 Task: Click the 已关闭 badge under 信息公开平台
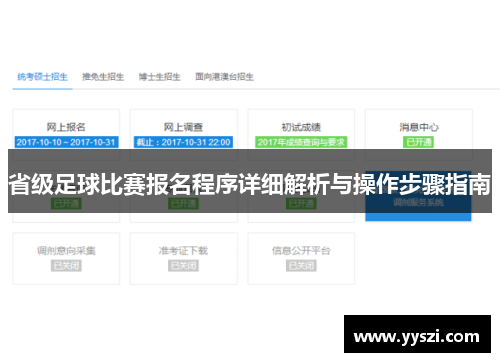301,266
